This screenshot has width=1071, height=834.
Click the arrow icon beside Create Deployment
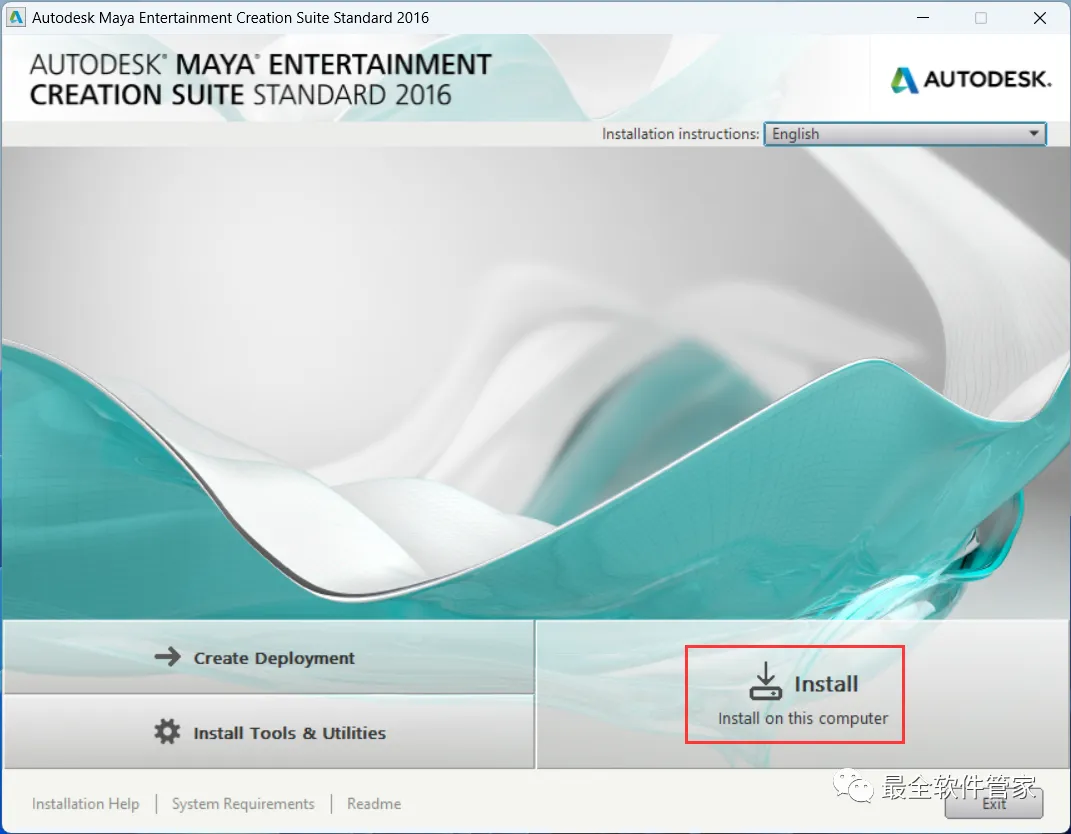click(167, 657)
